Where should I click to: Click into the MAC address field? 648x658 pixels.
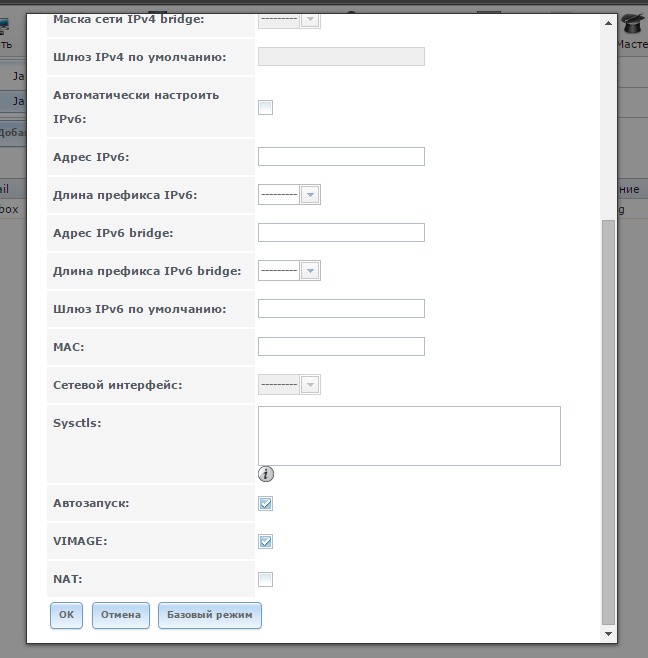pos(341,347)
